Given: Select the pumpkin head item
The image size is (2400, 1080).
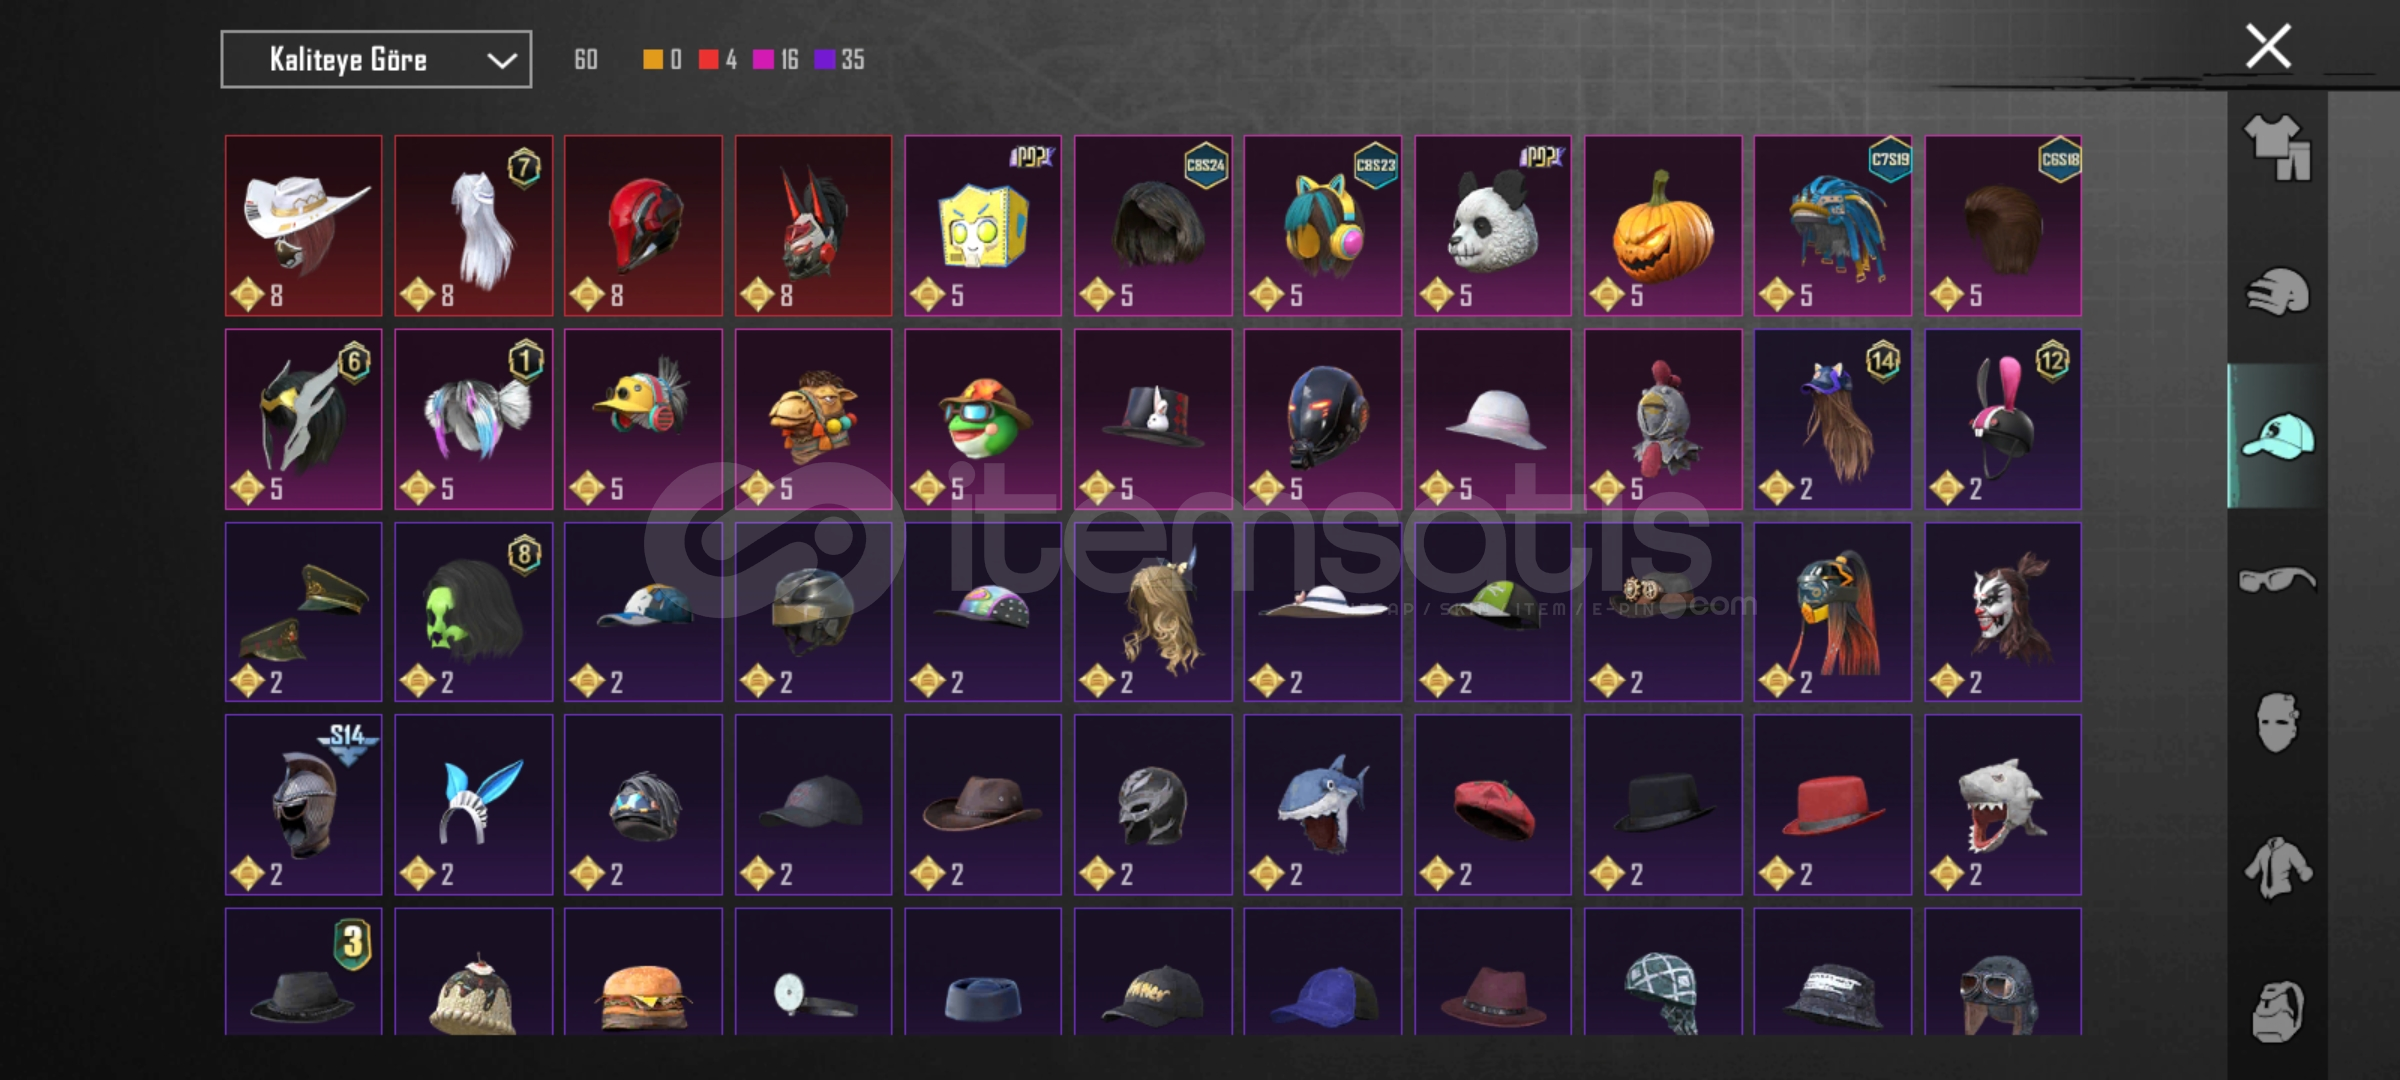Looking at the screenshot, I should 1663,226.
